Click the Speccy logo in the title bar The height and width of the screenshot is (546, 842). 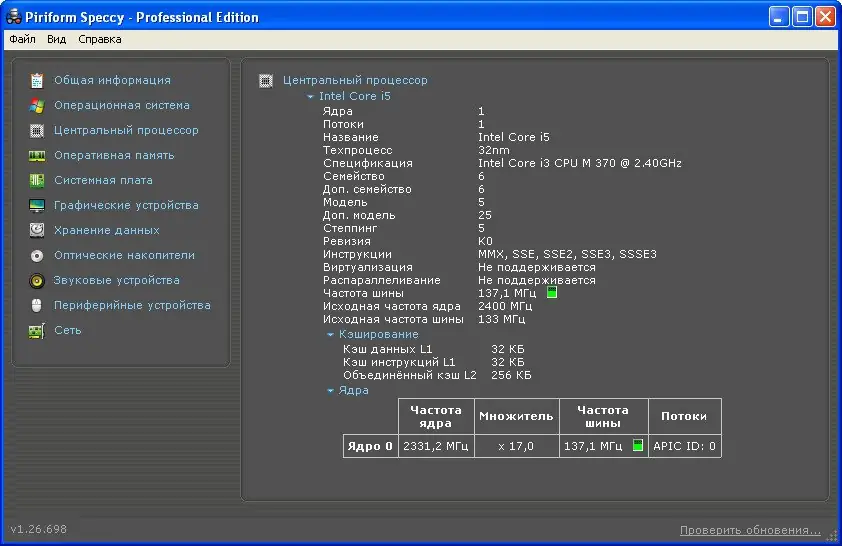tap(13, 17)
